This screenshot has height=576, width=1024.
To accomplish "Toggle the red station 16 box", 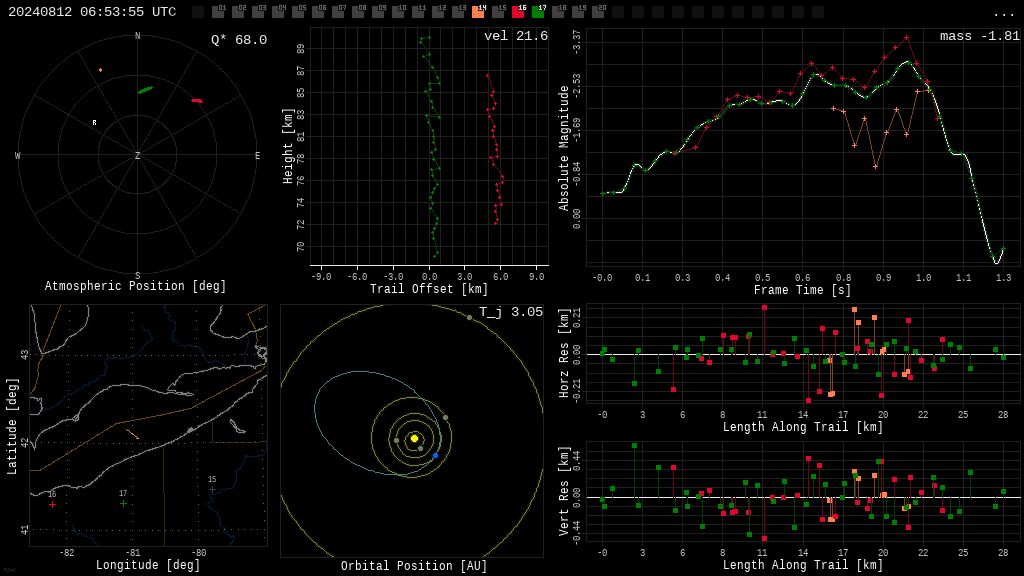I will pyautogui.click(x=519, y=11).
